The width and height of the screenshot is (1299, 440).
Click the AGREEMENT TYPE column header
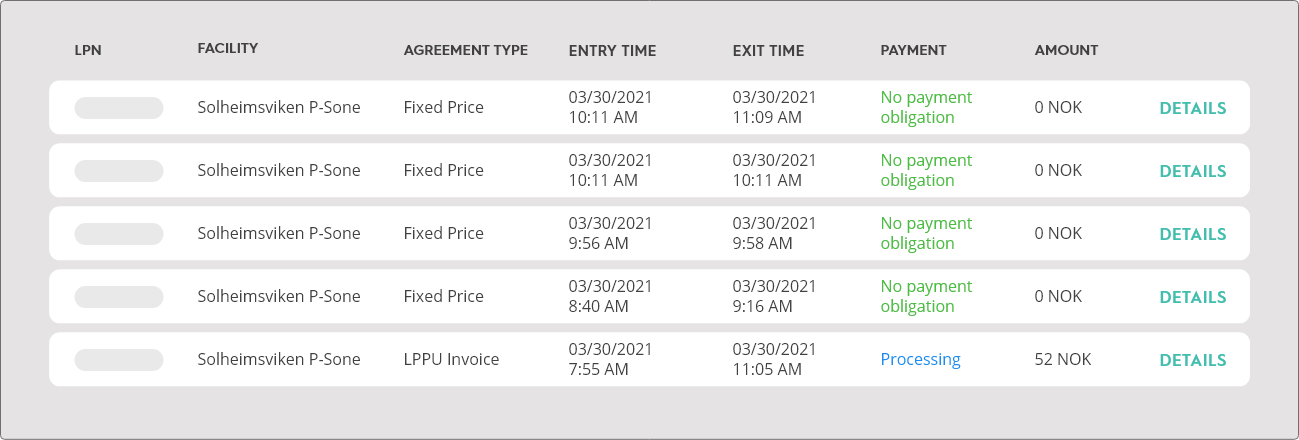(465, 50)
